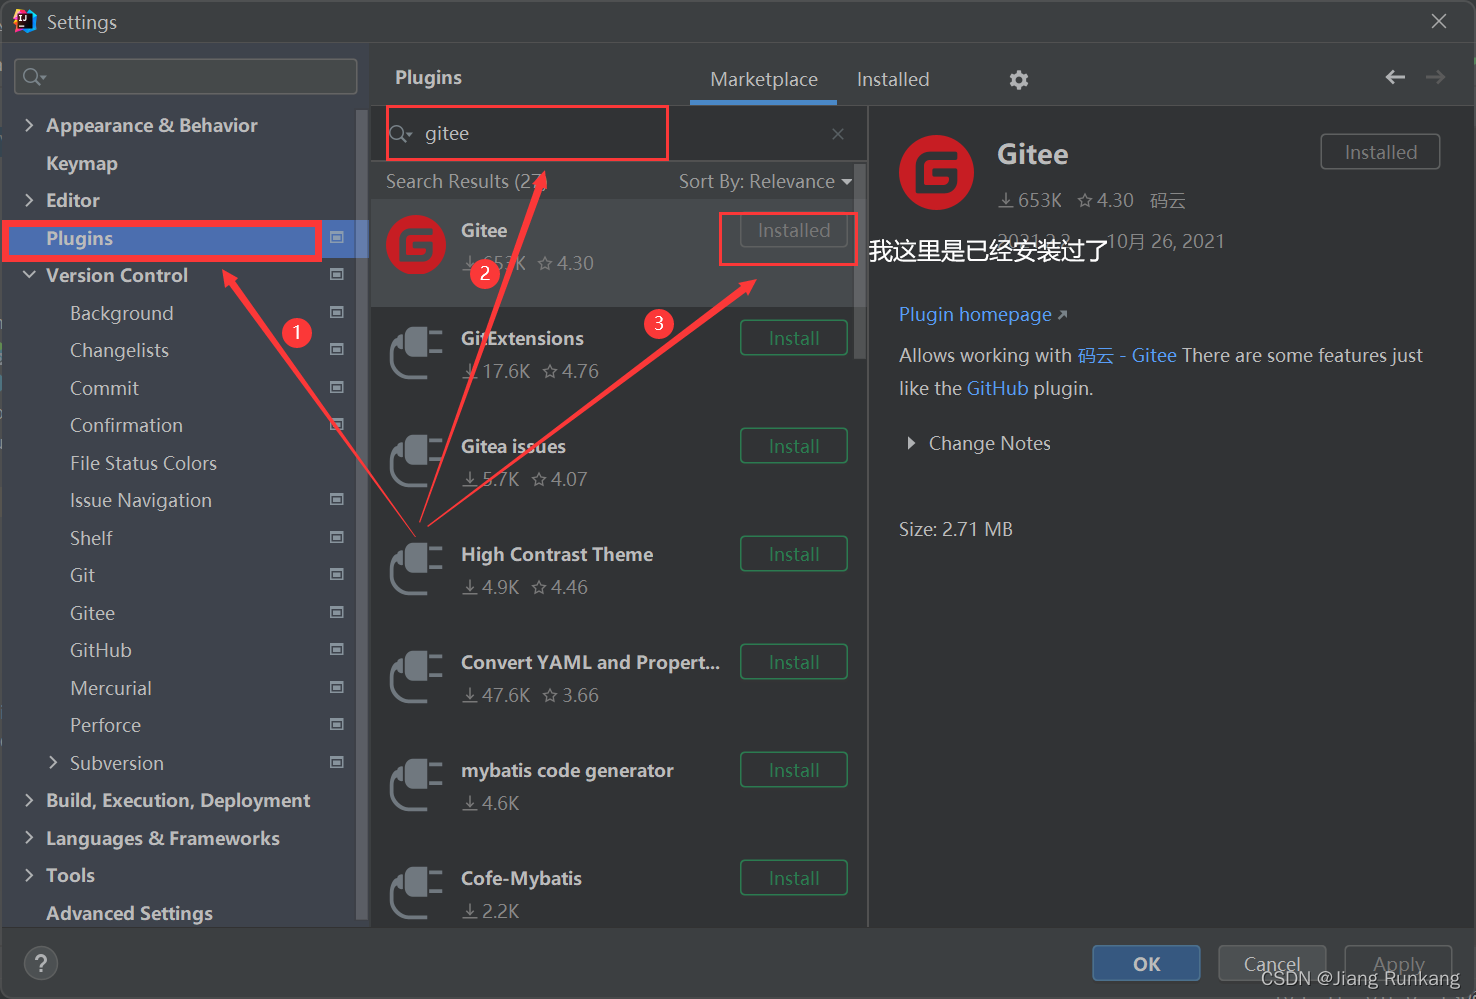The image size is (1476, 999).
Task: Click the project-level icon beside Commit
Action: 337,388
